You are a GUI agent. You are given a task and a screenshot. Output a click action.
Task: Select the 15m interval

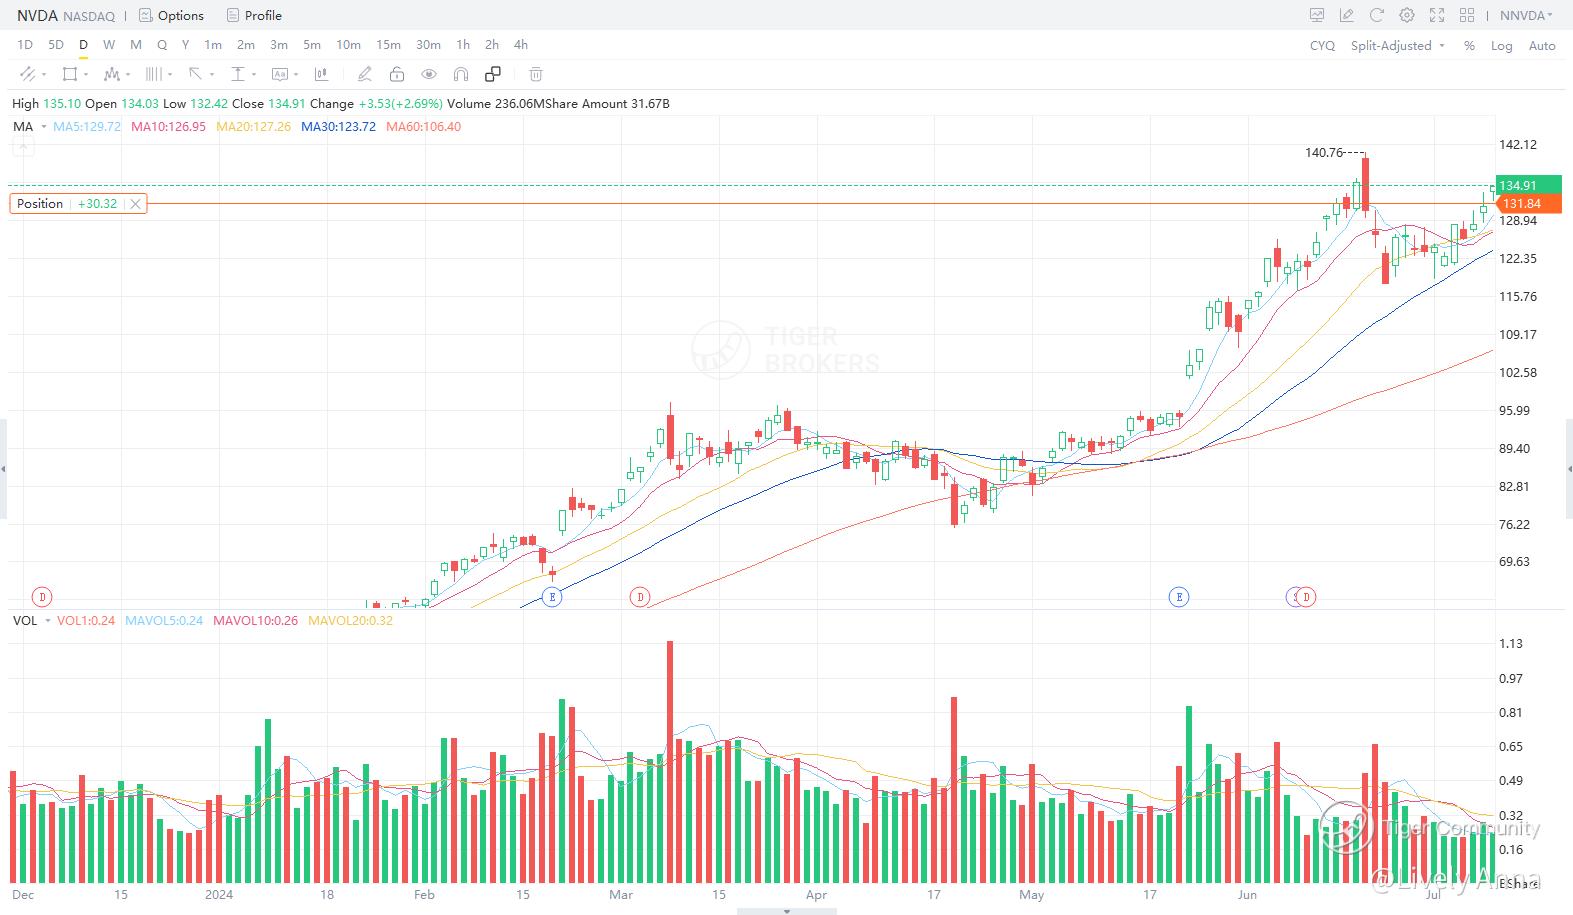pyautogui.click(x=388, y=45)
